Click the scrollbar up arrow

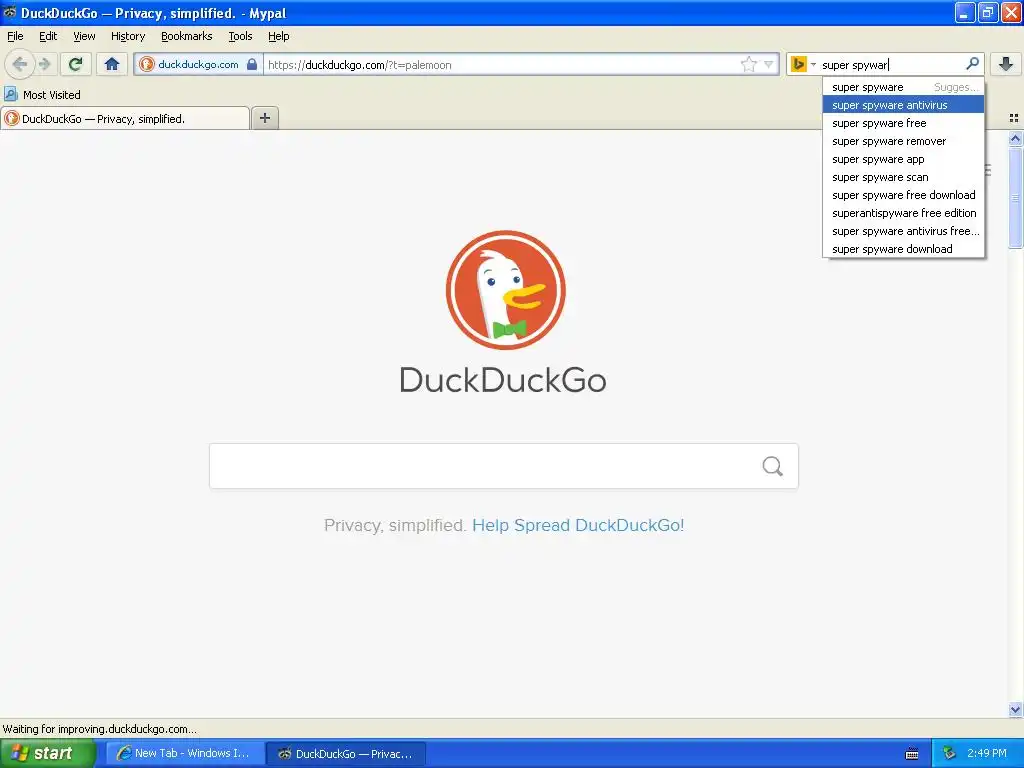(1015, 138)
